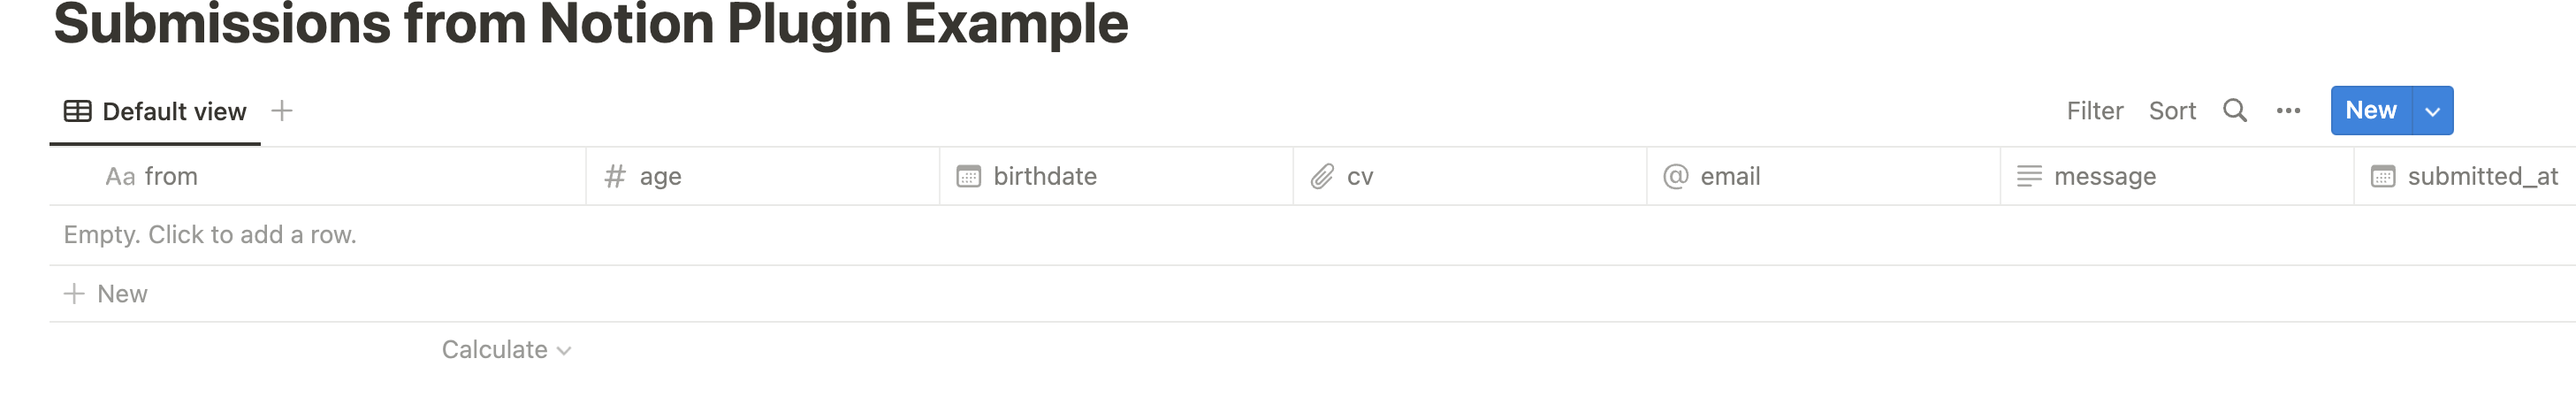Click the plus icon to add a view

click(x=282, y=110)
